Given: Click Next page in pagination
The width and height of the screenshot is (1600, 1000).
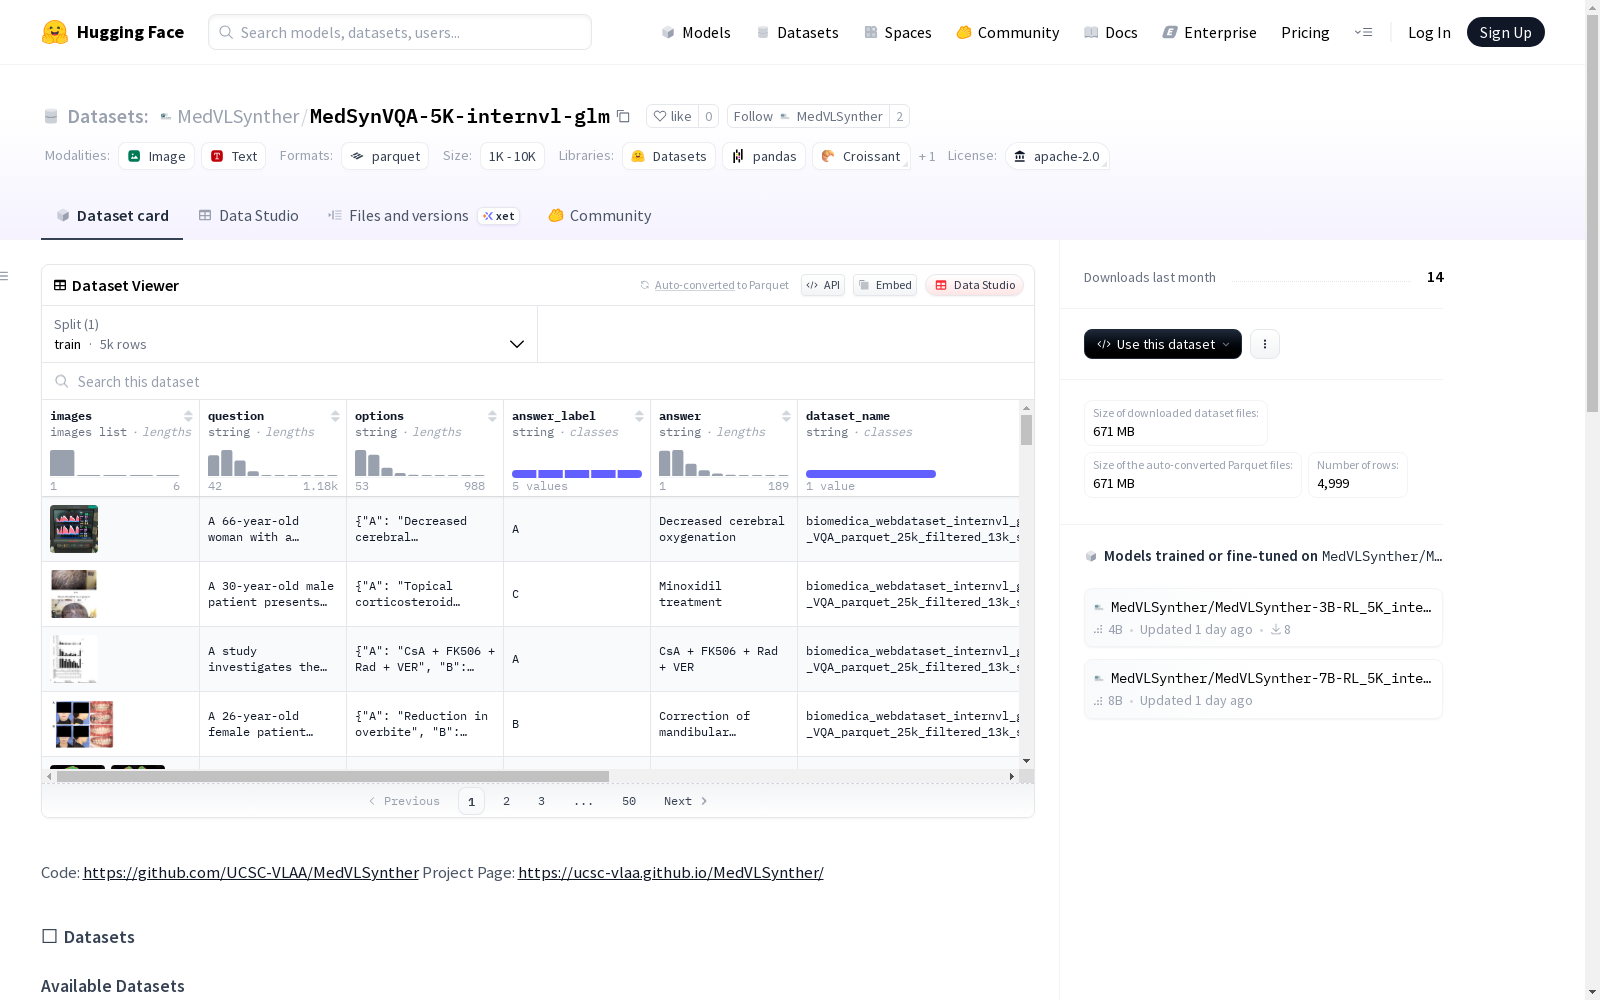Looking at the screenshot, I should pos(686,801).
